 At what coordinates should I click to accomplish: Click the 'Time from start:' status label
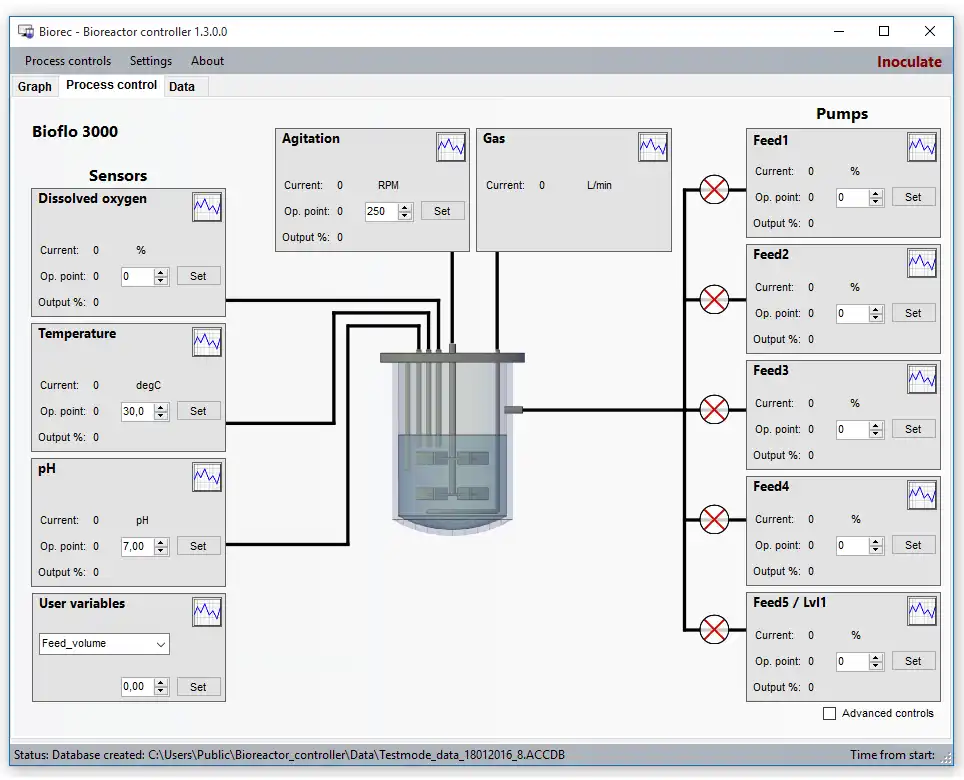[x=892, y=755]
